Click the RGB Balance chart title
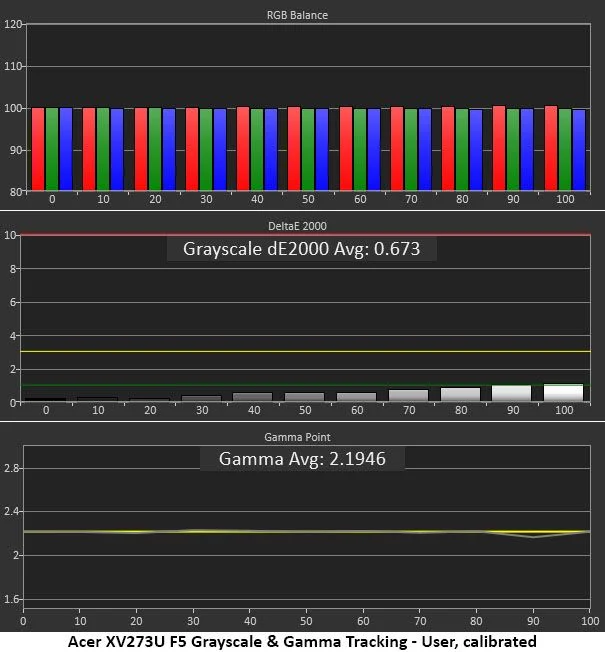The image size is (605, 652). [297, 15]
